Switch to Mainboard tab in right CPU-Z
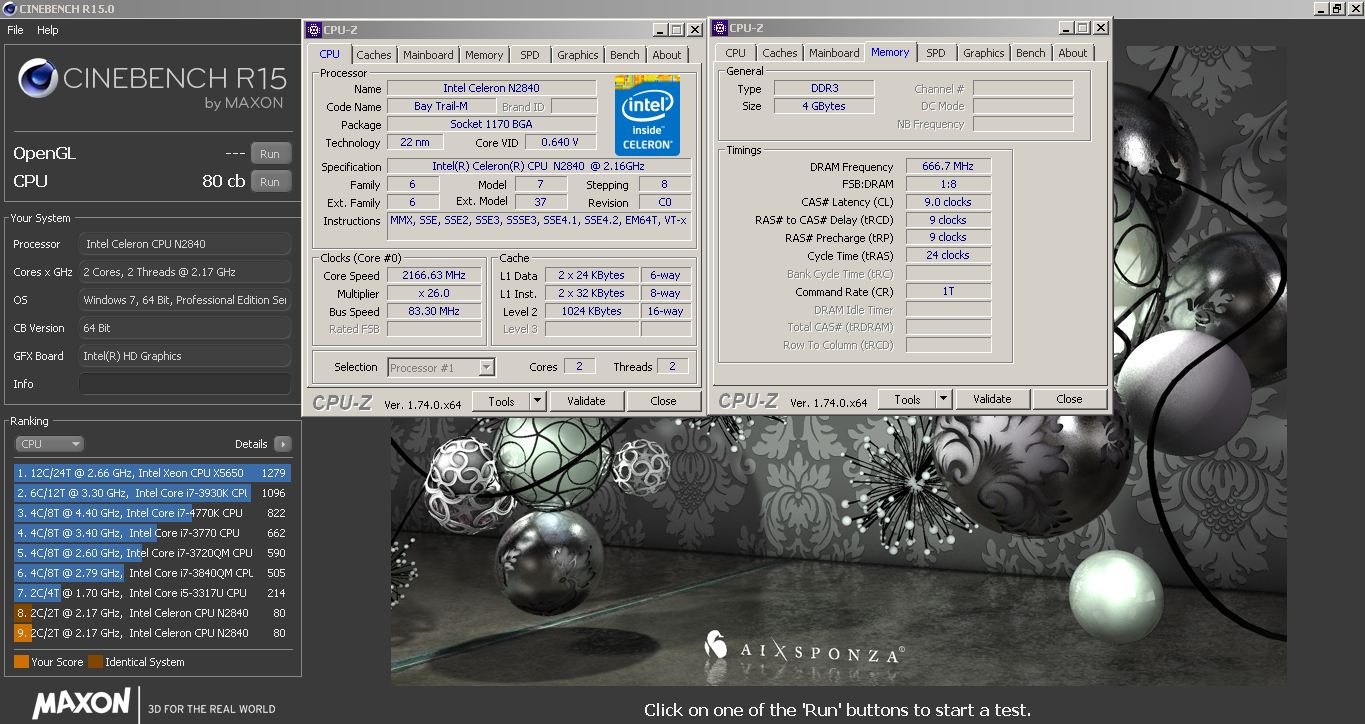The width and height of the screenshot is (1365, 724). [x=834, y=53]
